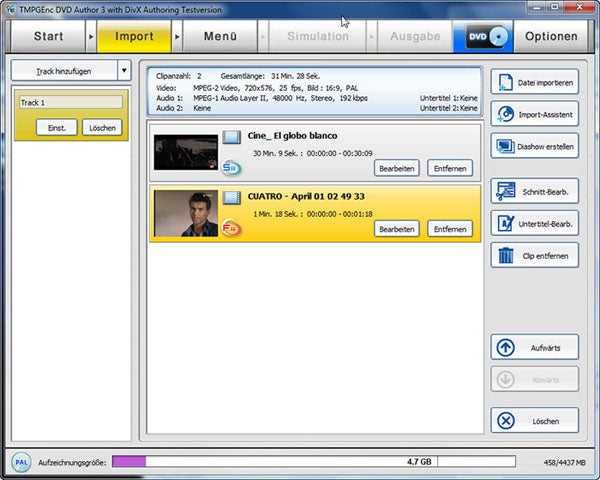The height and width of the screenshot is (480, 600).
Task: Click the Aufzeichnungsgröße capacity bar
Action: [313, 462]
